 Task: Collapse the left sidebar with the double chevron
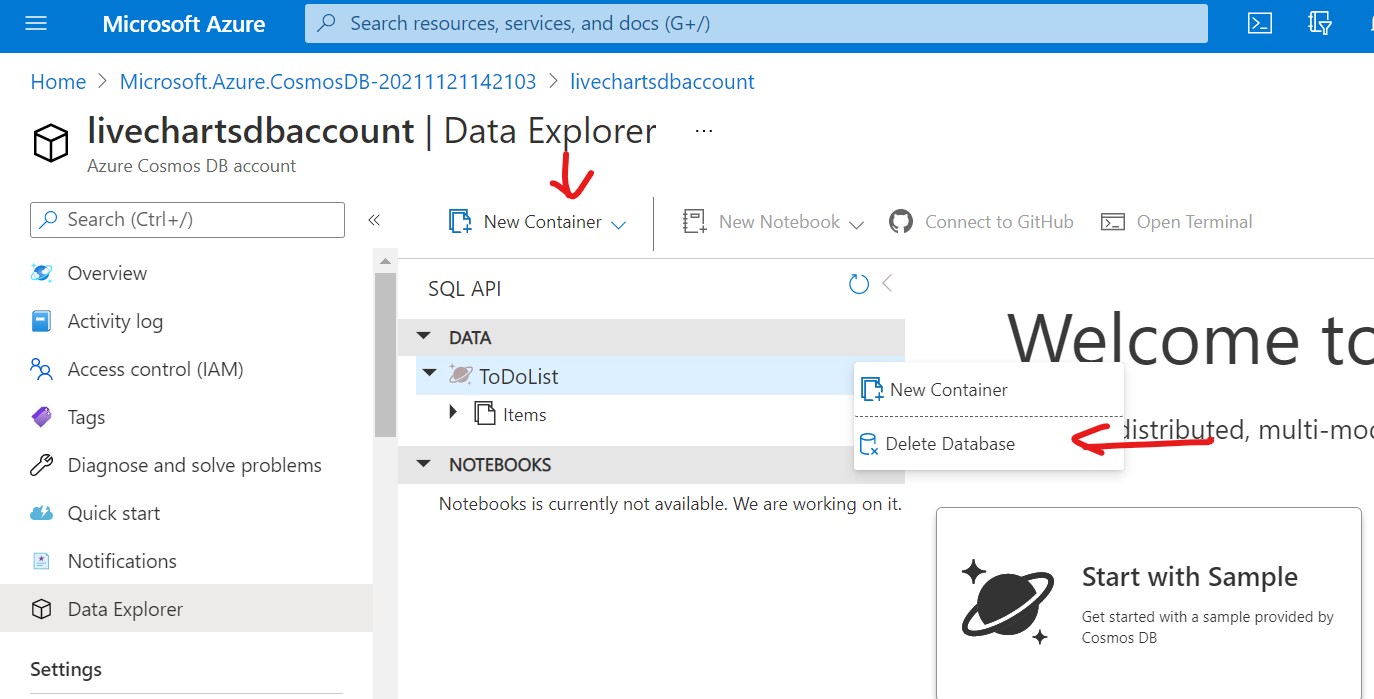[x=374, y=220]
